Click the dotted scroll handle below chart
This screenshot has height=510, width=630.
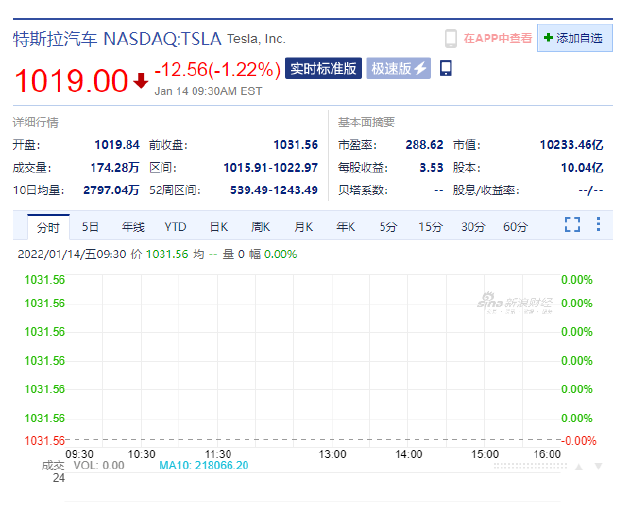click(x=530, y=466)
